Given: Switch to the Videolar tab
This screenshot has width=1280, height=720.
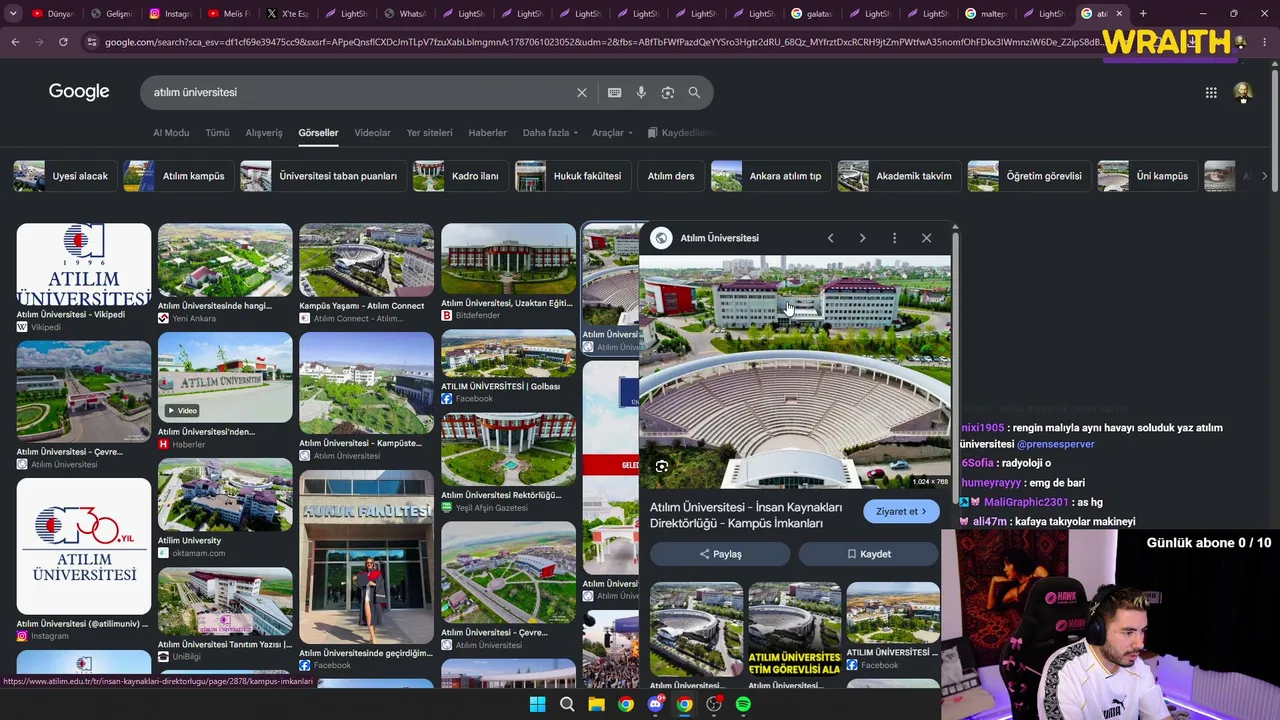Looking at the screenshot, I should point(372,133).
